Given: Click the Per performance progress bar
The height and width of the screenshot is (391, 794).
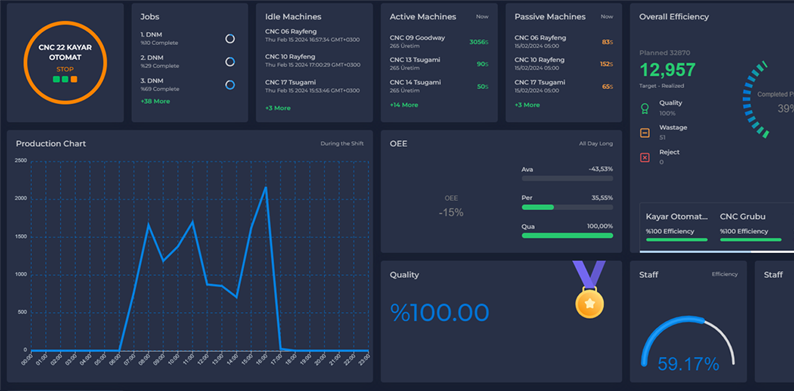Looking at the screenshot, I should coord(567,207).
